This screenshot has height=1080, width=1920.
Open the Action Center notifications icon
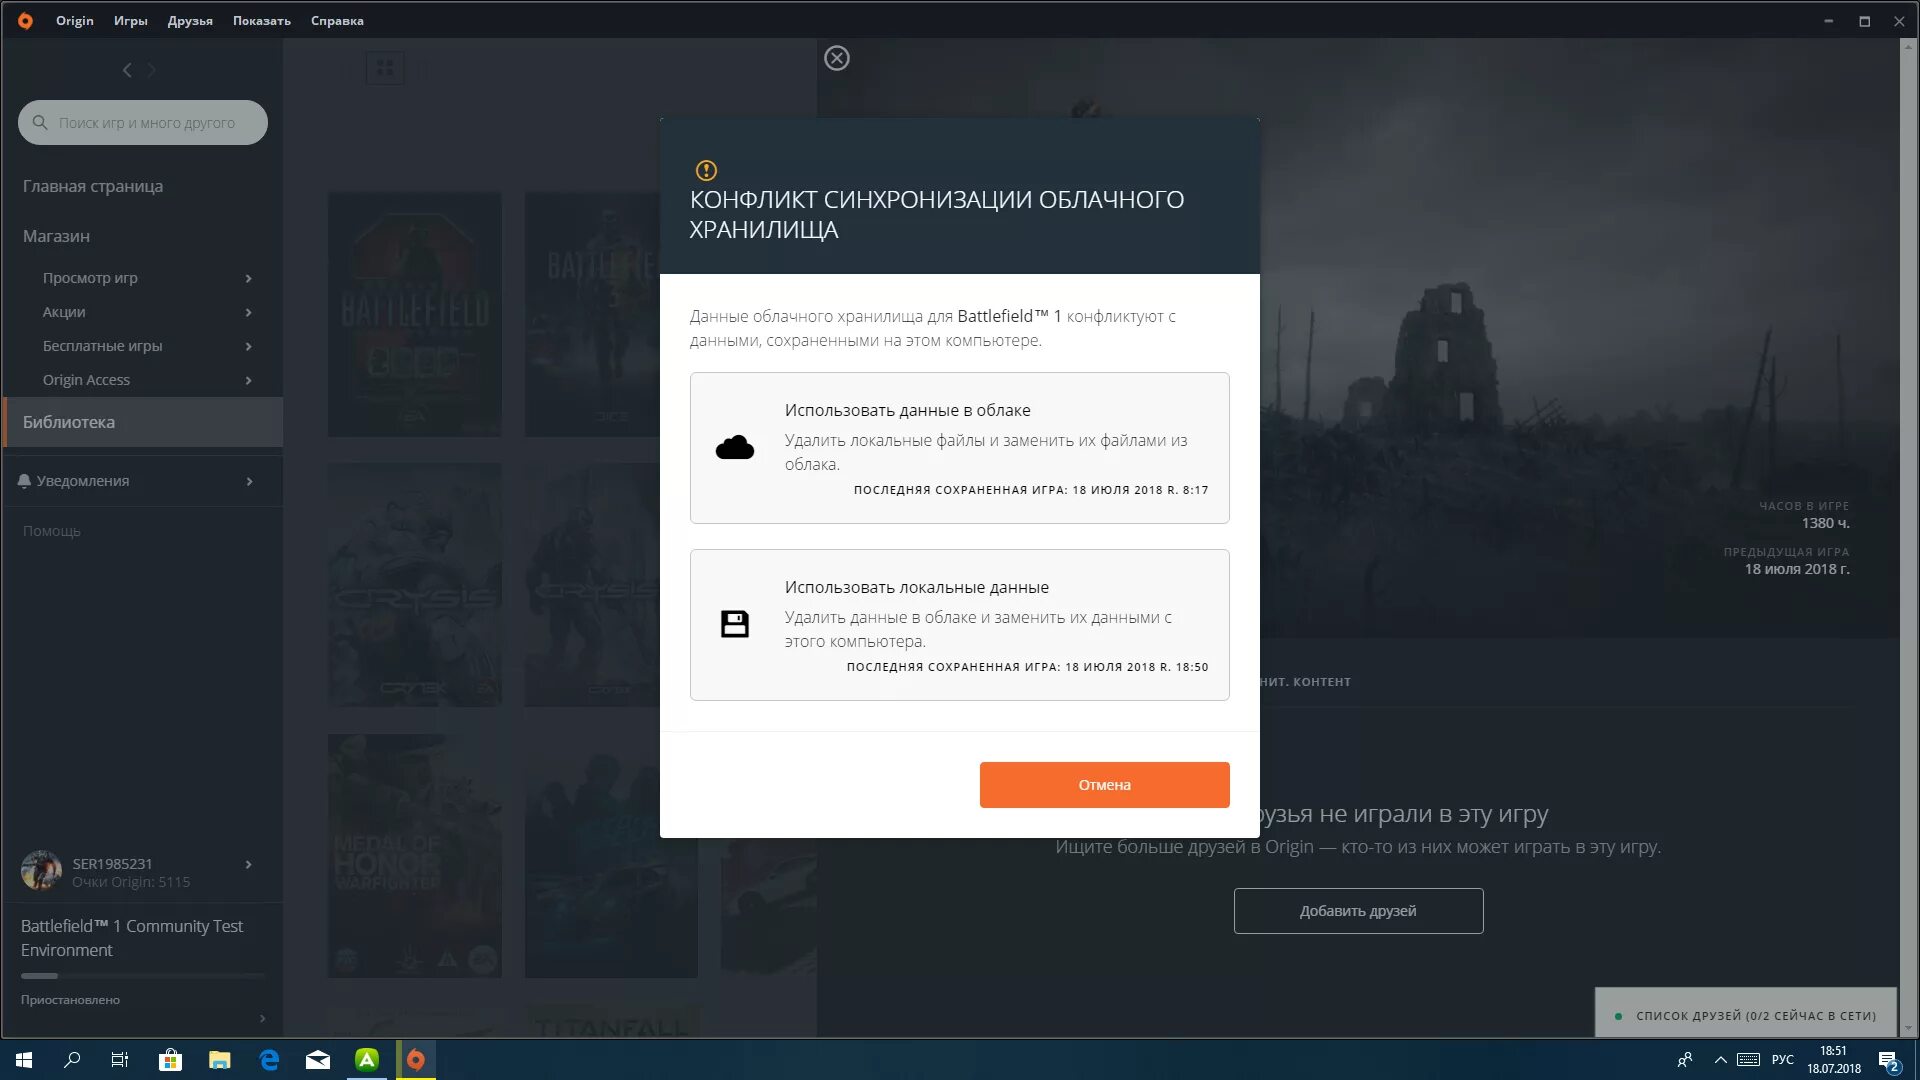[x=1888, y=1060]
